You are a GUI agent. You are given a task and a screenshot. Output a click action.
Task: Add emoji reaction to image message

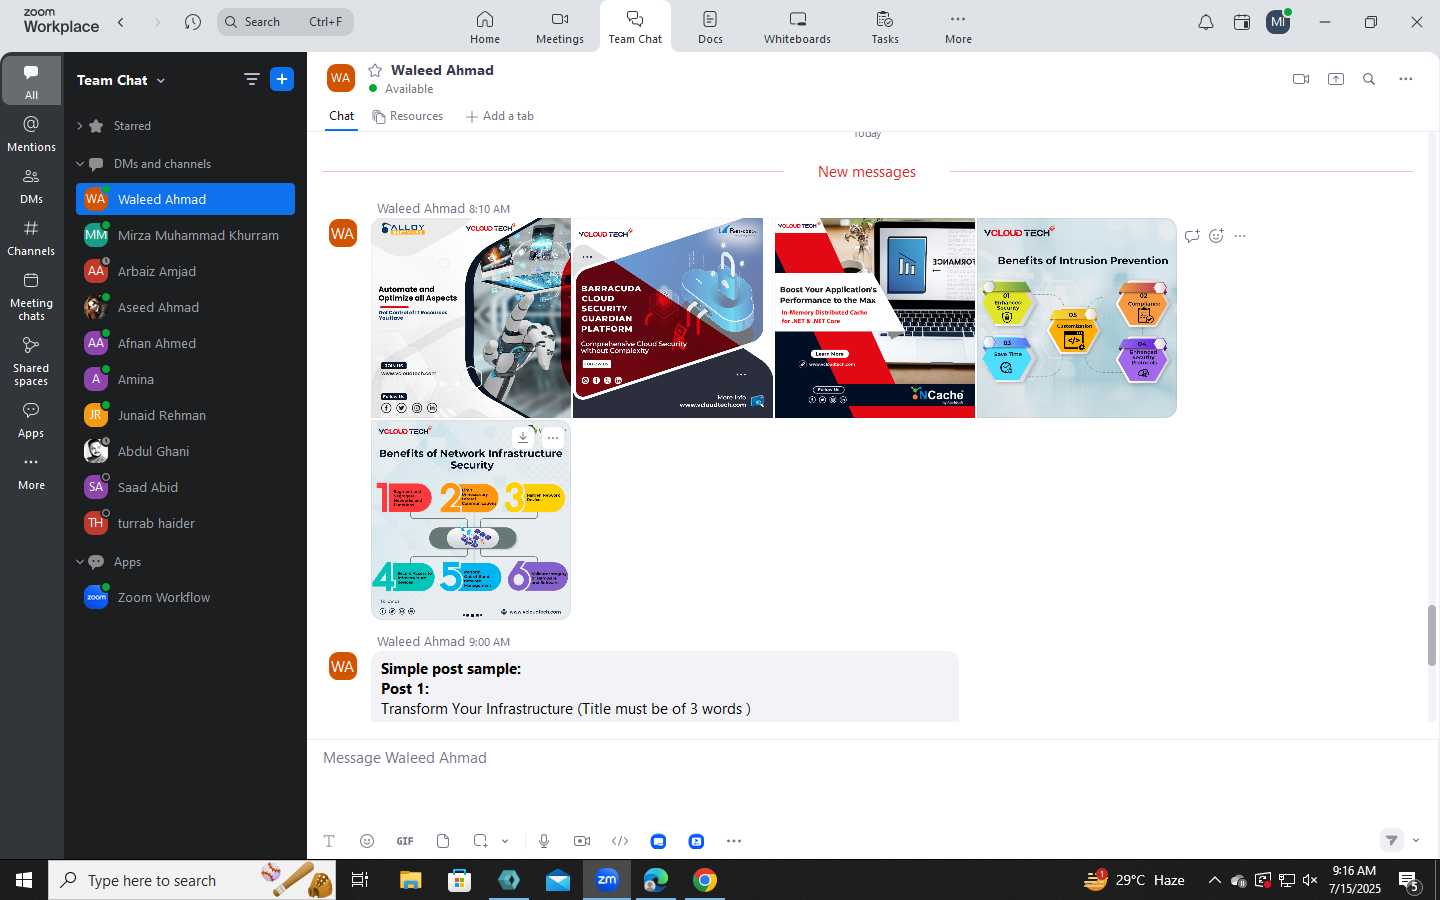click(1216, 236)
